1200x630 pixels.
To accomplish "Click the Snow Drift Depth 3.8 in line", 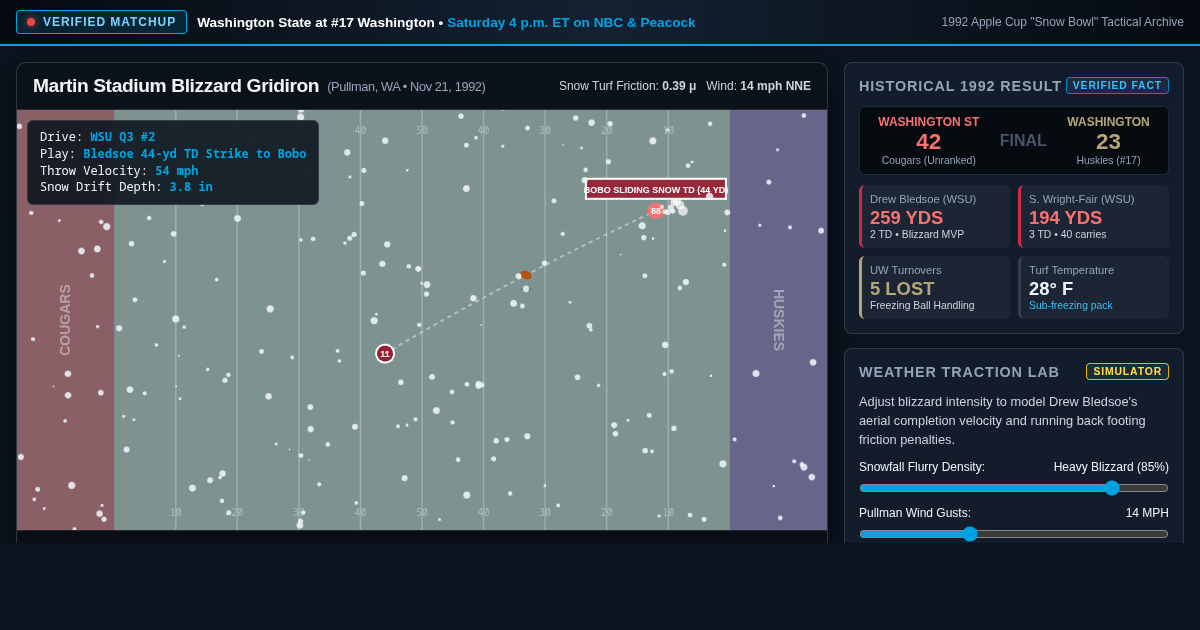I will click(x=126, y=187).
